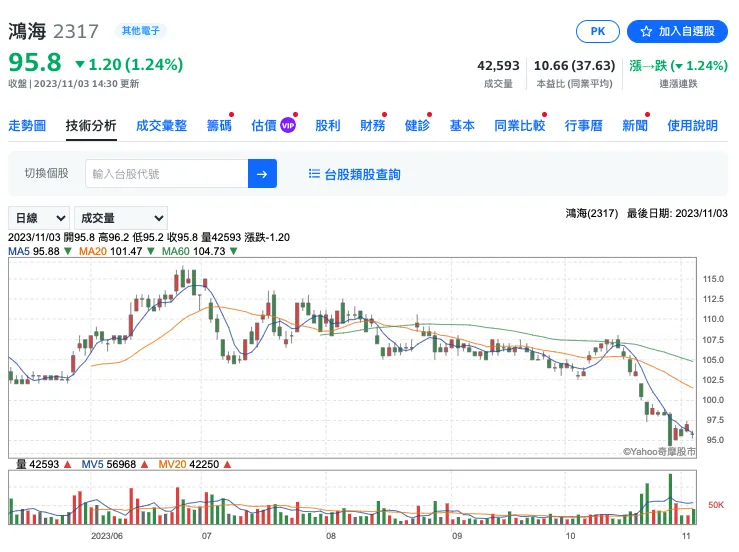
Task: Click the purple VIP badge icon
Action: (x=287, y=125)
